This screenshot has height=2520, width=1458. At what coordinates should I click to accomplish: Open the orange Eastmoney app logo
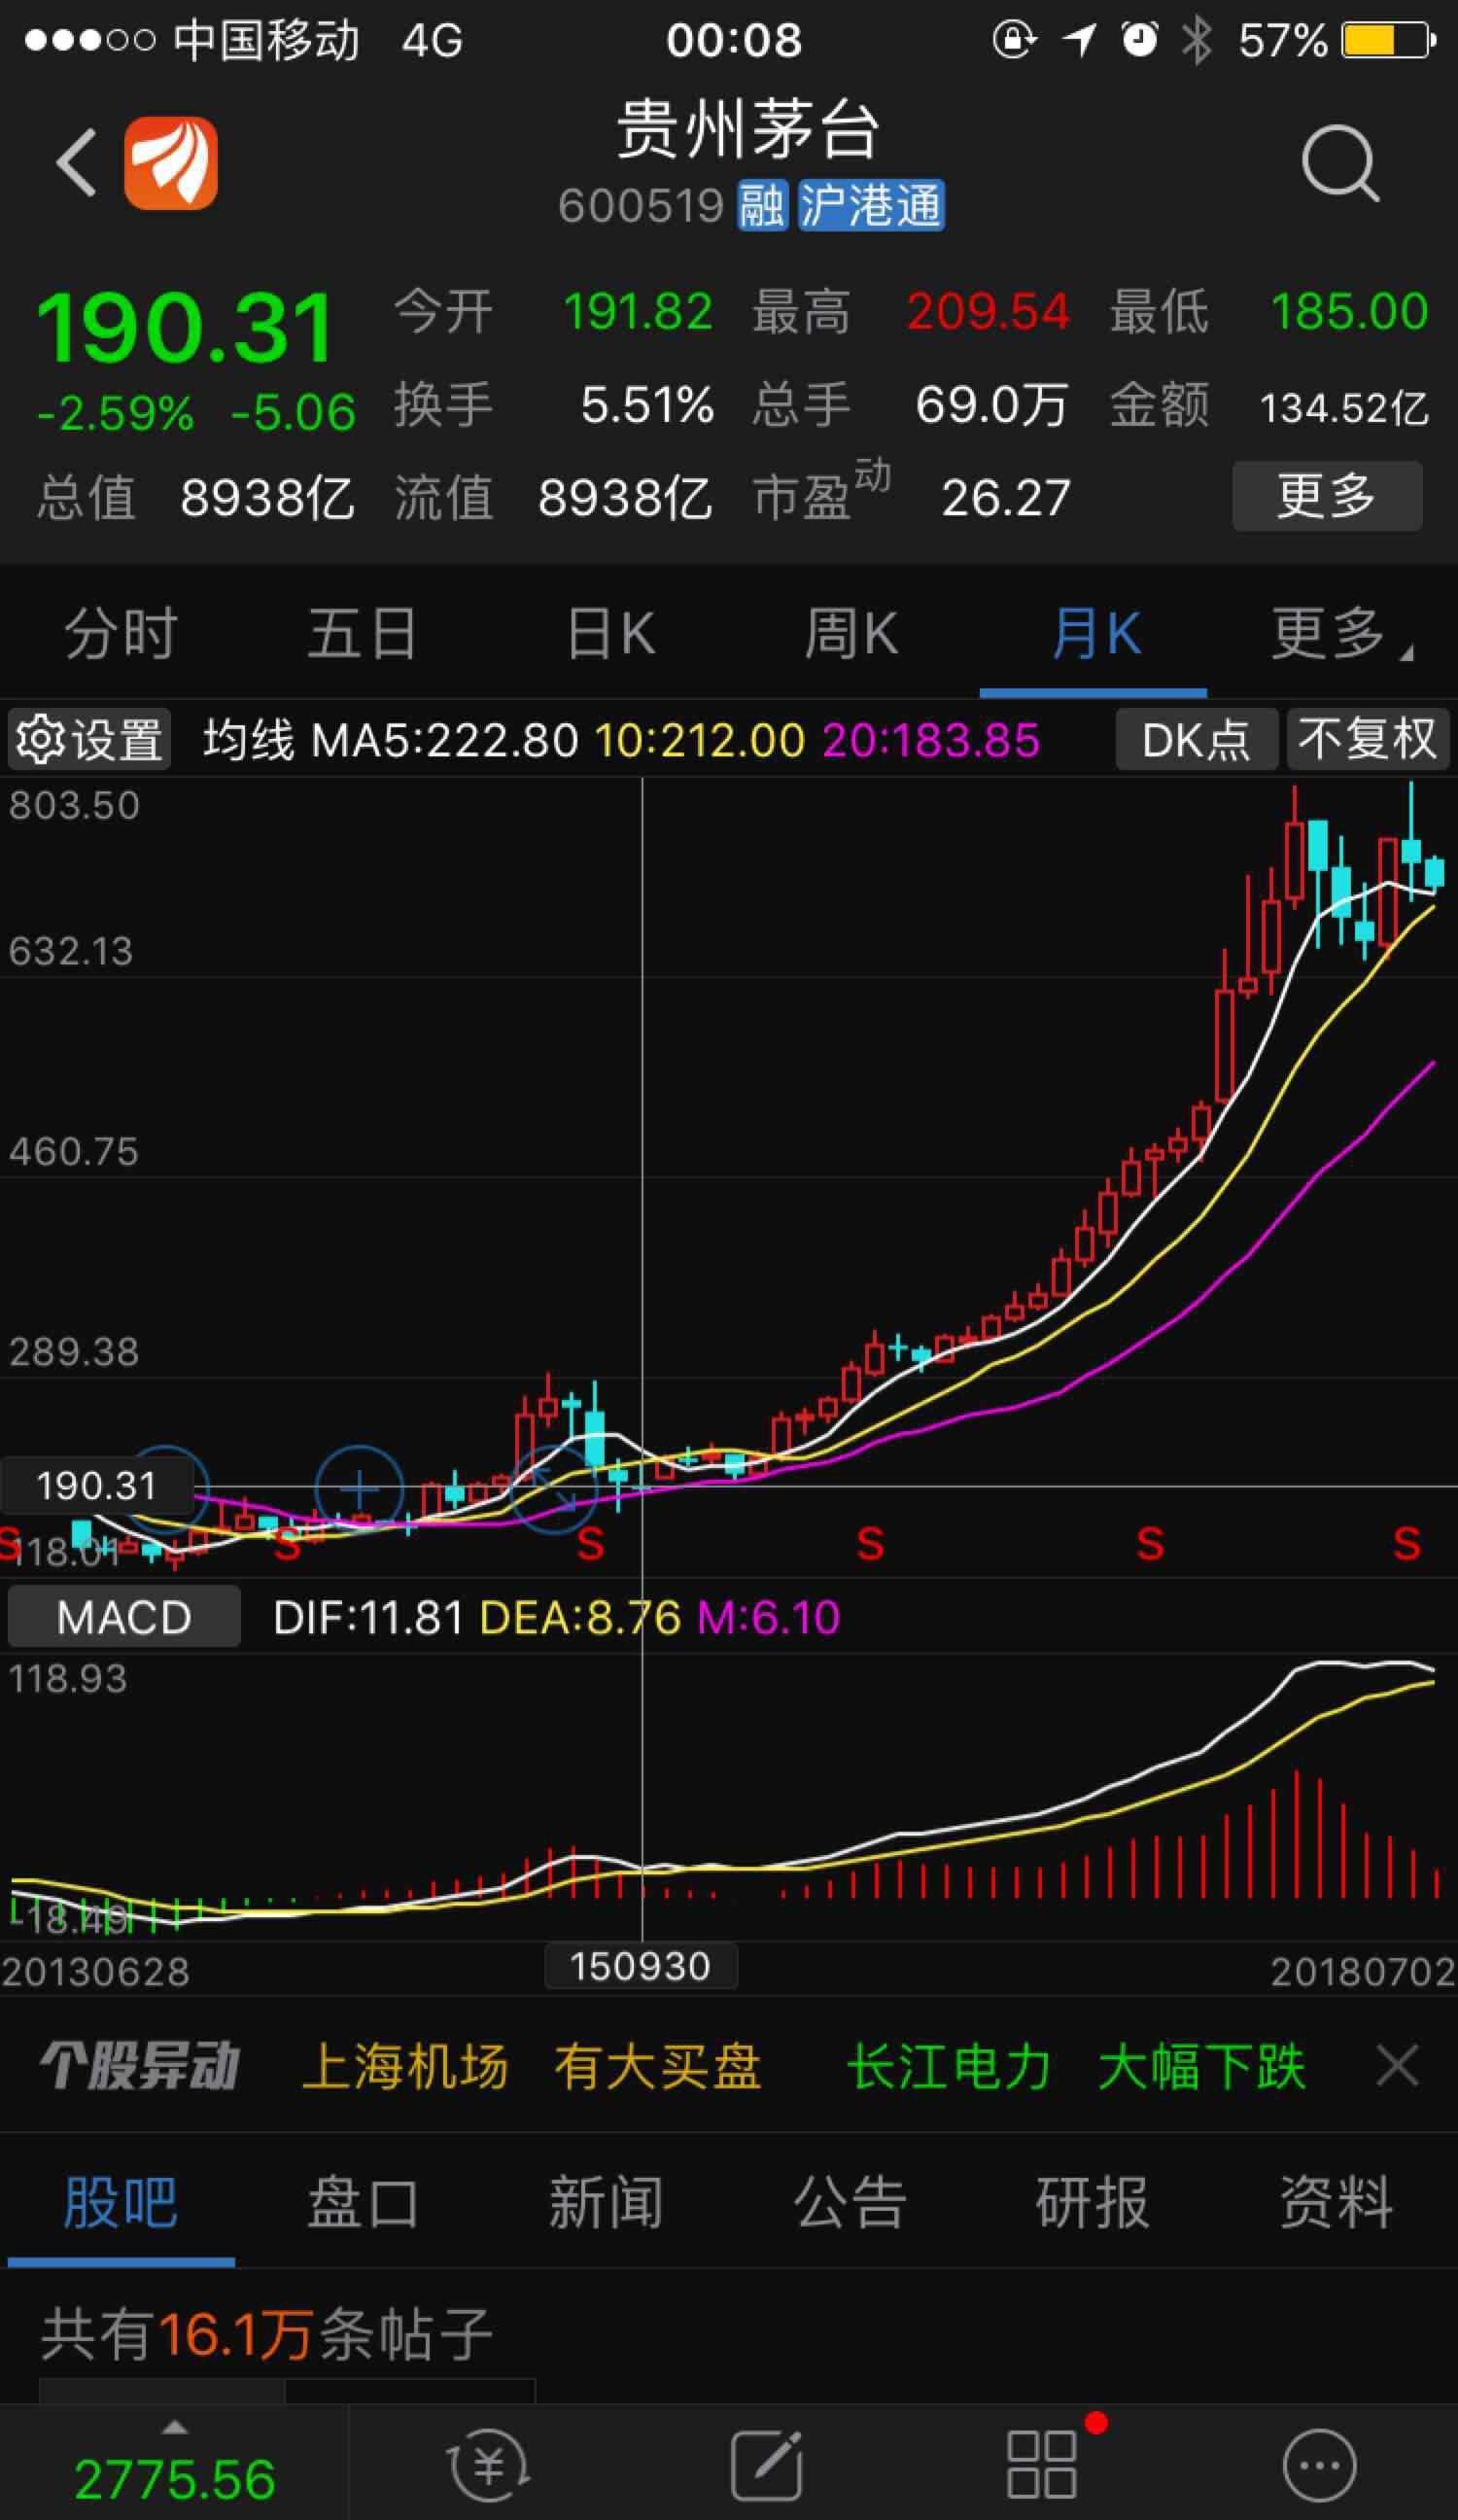pyautogui.click(x=171, y=163)
